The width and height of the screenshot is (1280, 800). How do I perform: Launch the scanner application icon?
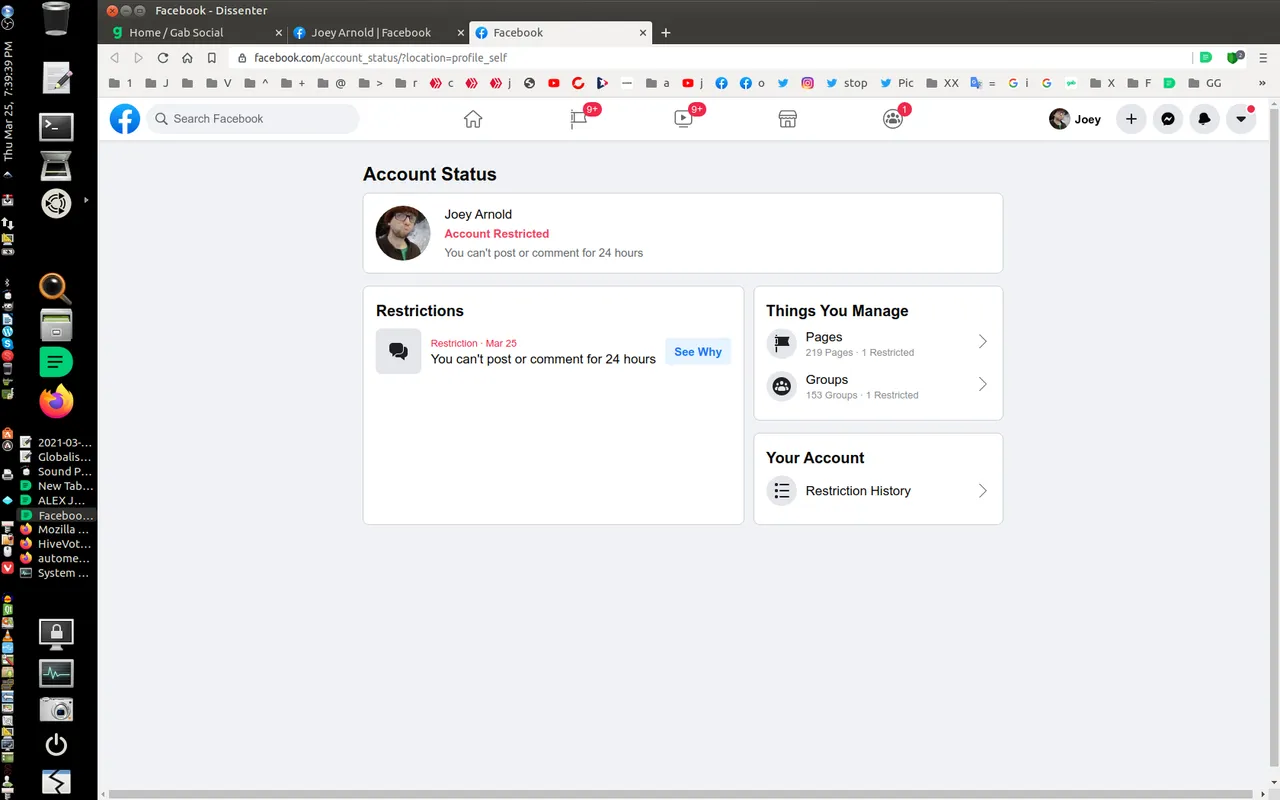tap(56, 165)
